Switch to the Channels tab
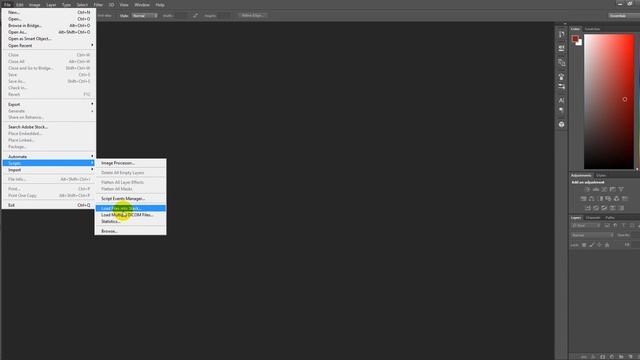This screenshot has height=360, width=640. click(x=593, y=218)
